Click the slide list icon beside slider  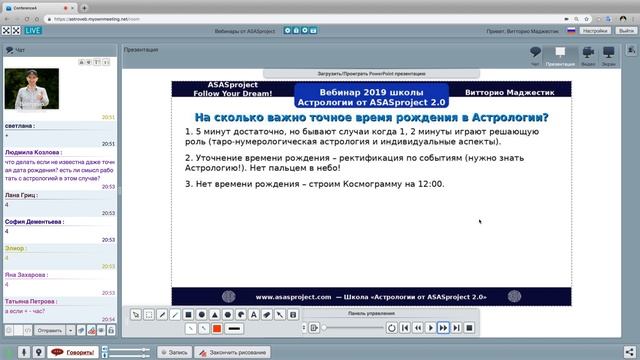tap(314, 328)
